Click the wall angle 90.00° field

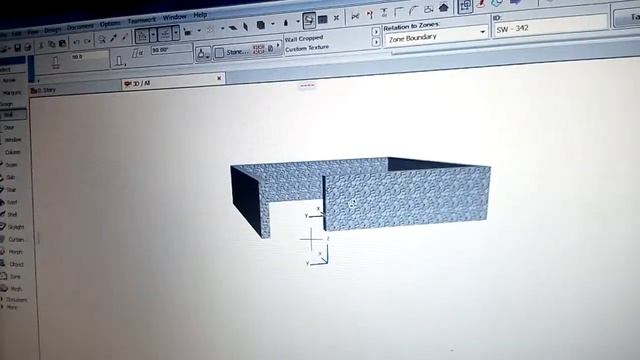point(170,49)
